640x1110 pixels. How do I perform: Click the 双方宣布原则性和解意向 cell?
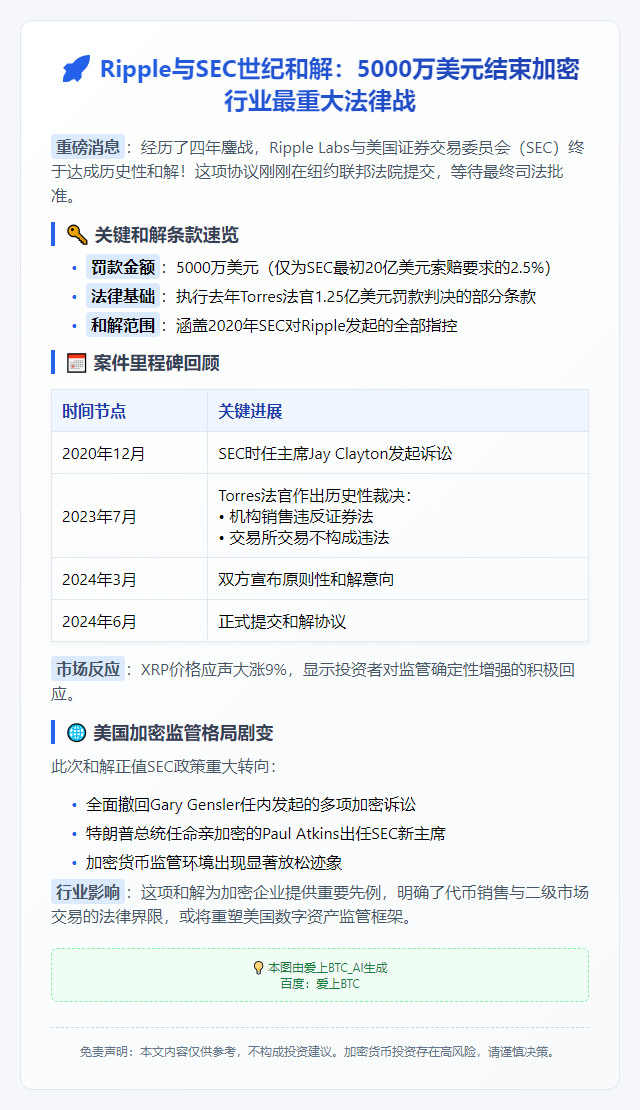[398, 579]
